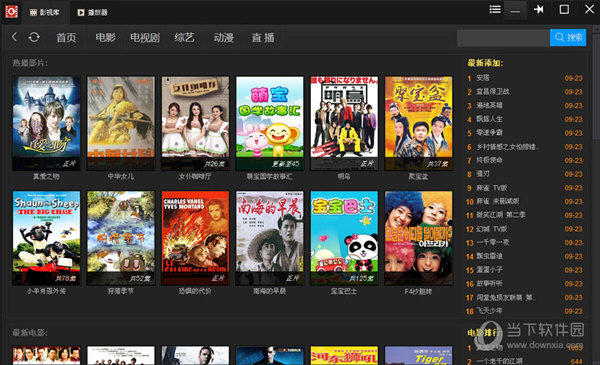Viewport: 600px width, 365px height.
Task: Open the 南海的早晨 poster thumbnail
Action: (270, 238)
